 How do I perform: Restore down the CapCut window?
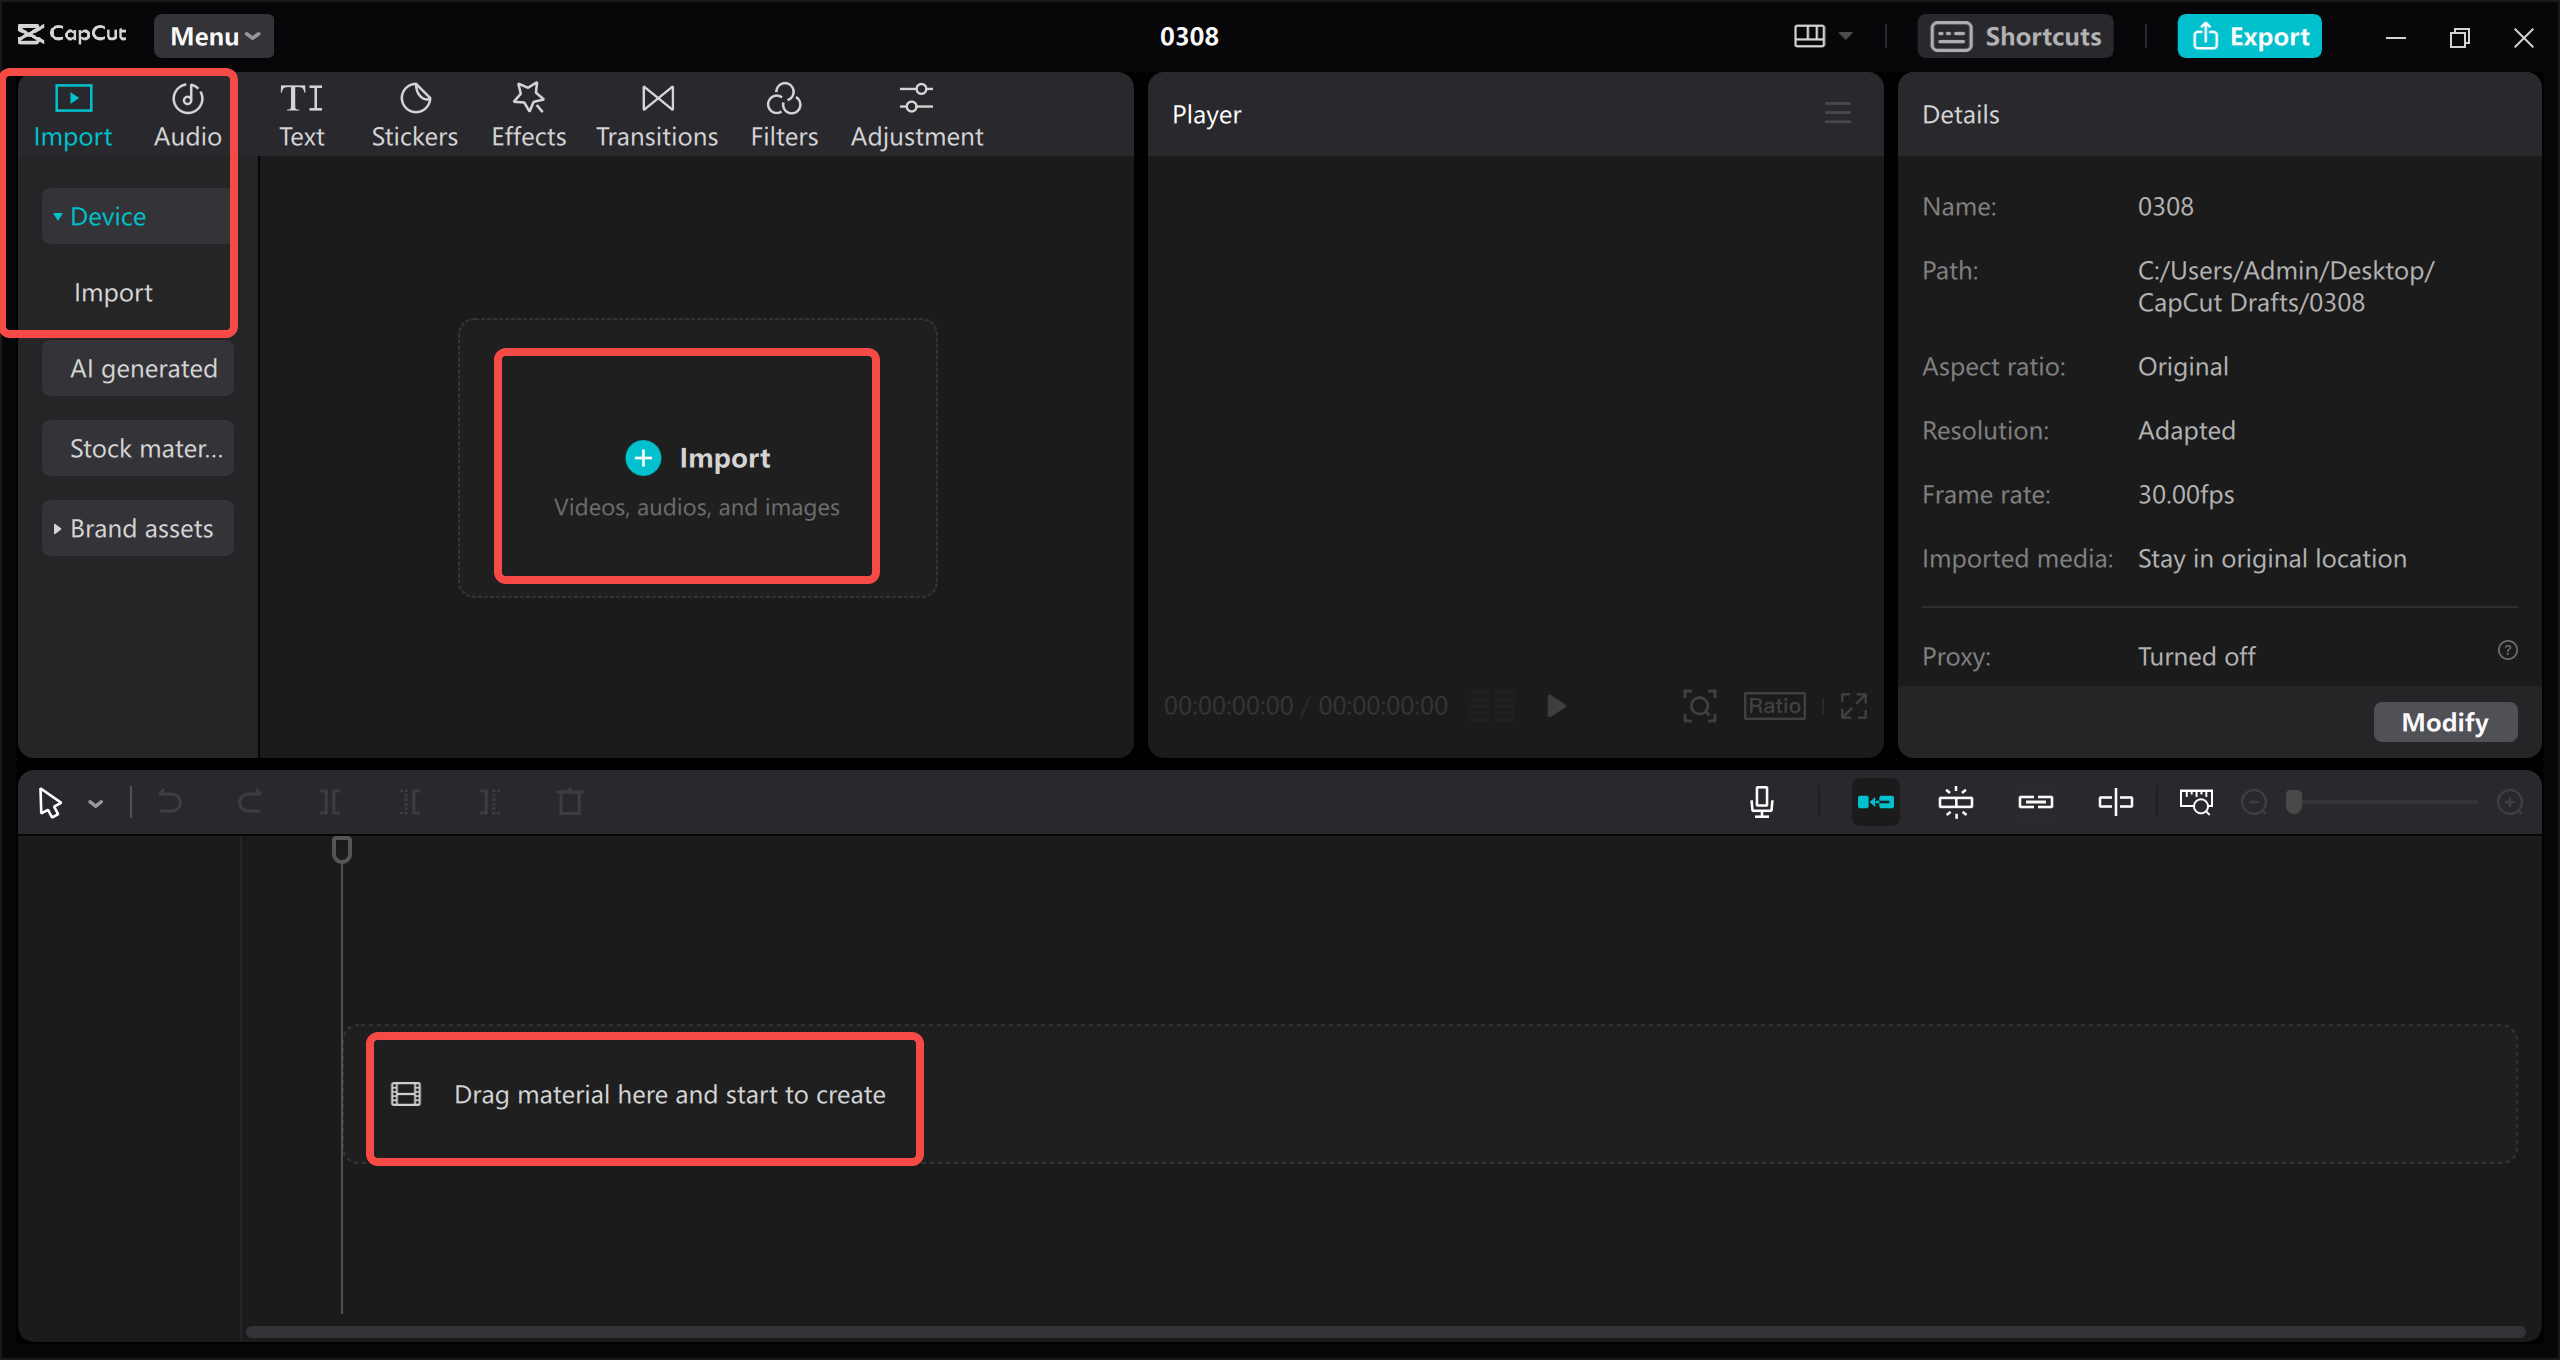pos(2460,37)
